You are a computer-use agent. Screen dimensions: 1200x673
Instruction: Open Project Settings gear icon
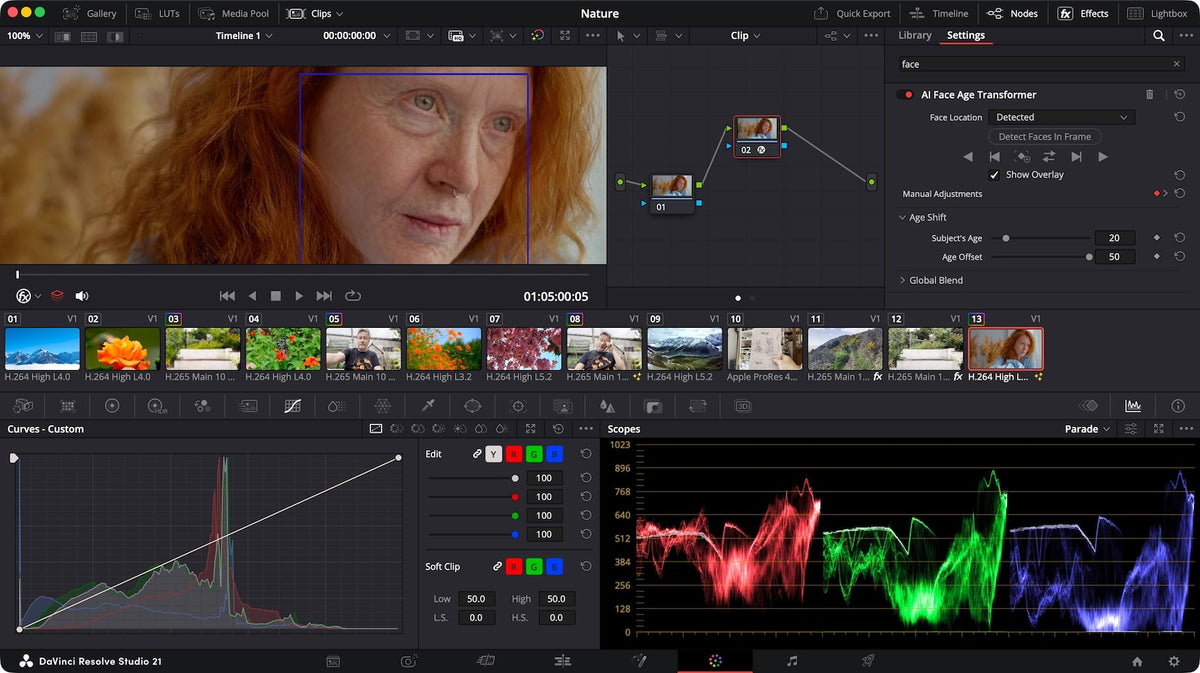point(1174,661)
